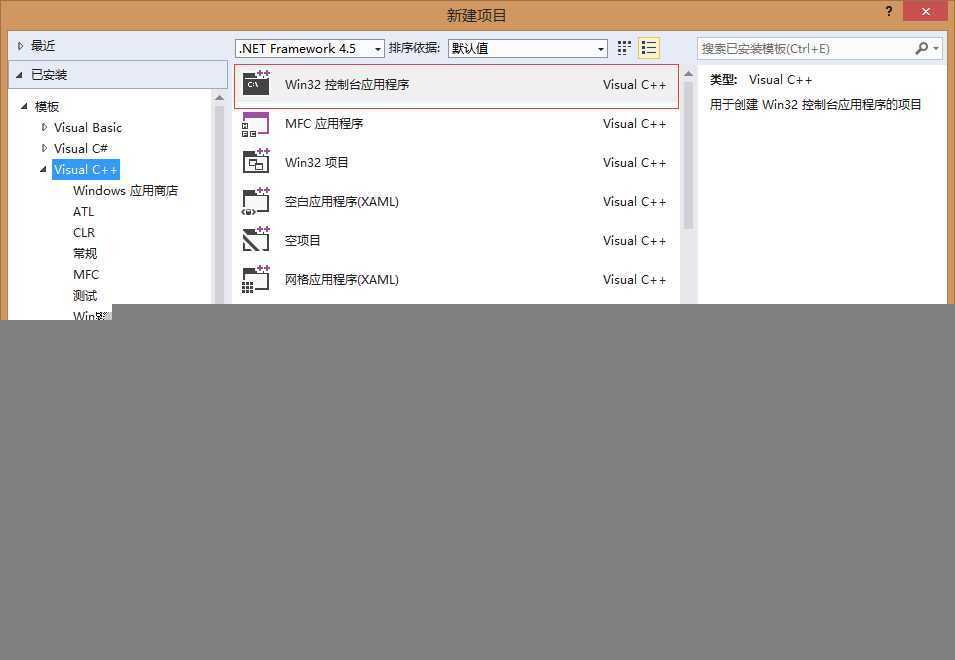Close the 新建项目 dialog
The width and height of the screenshot is (955, 660).
click(x=925, y=11)
